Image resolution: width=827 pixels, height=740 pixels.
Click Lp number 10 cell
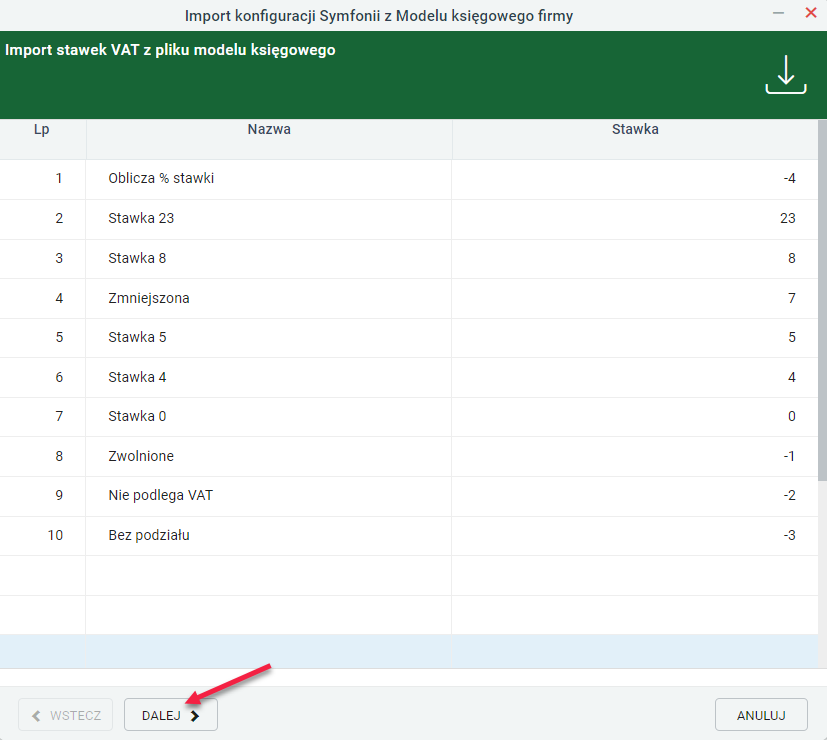pos(42,535)
